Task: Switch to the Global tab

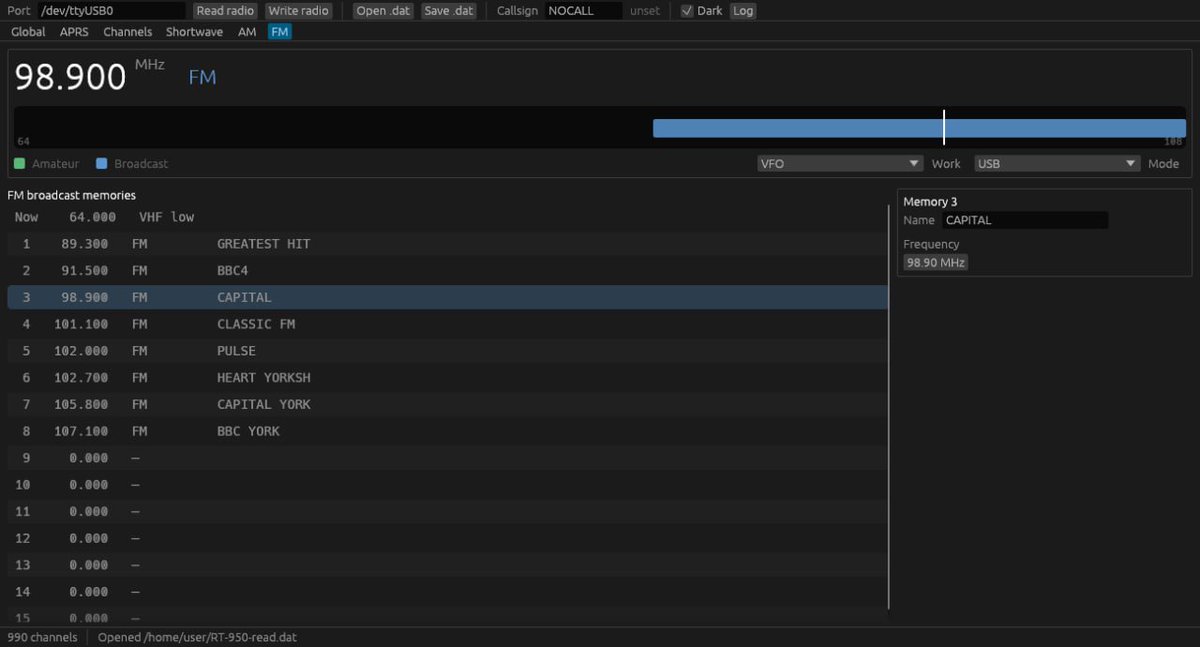Action: coord(28,32)
